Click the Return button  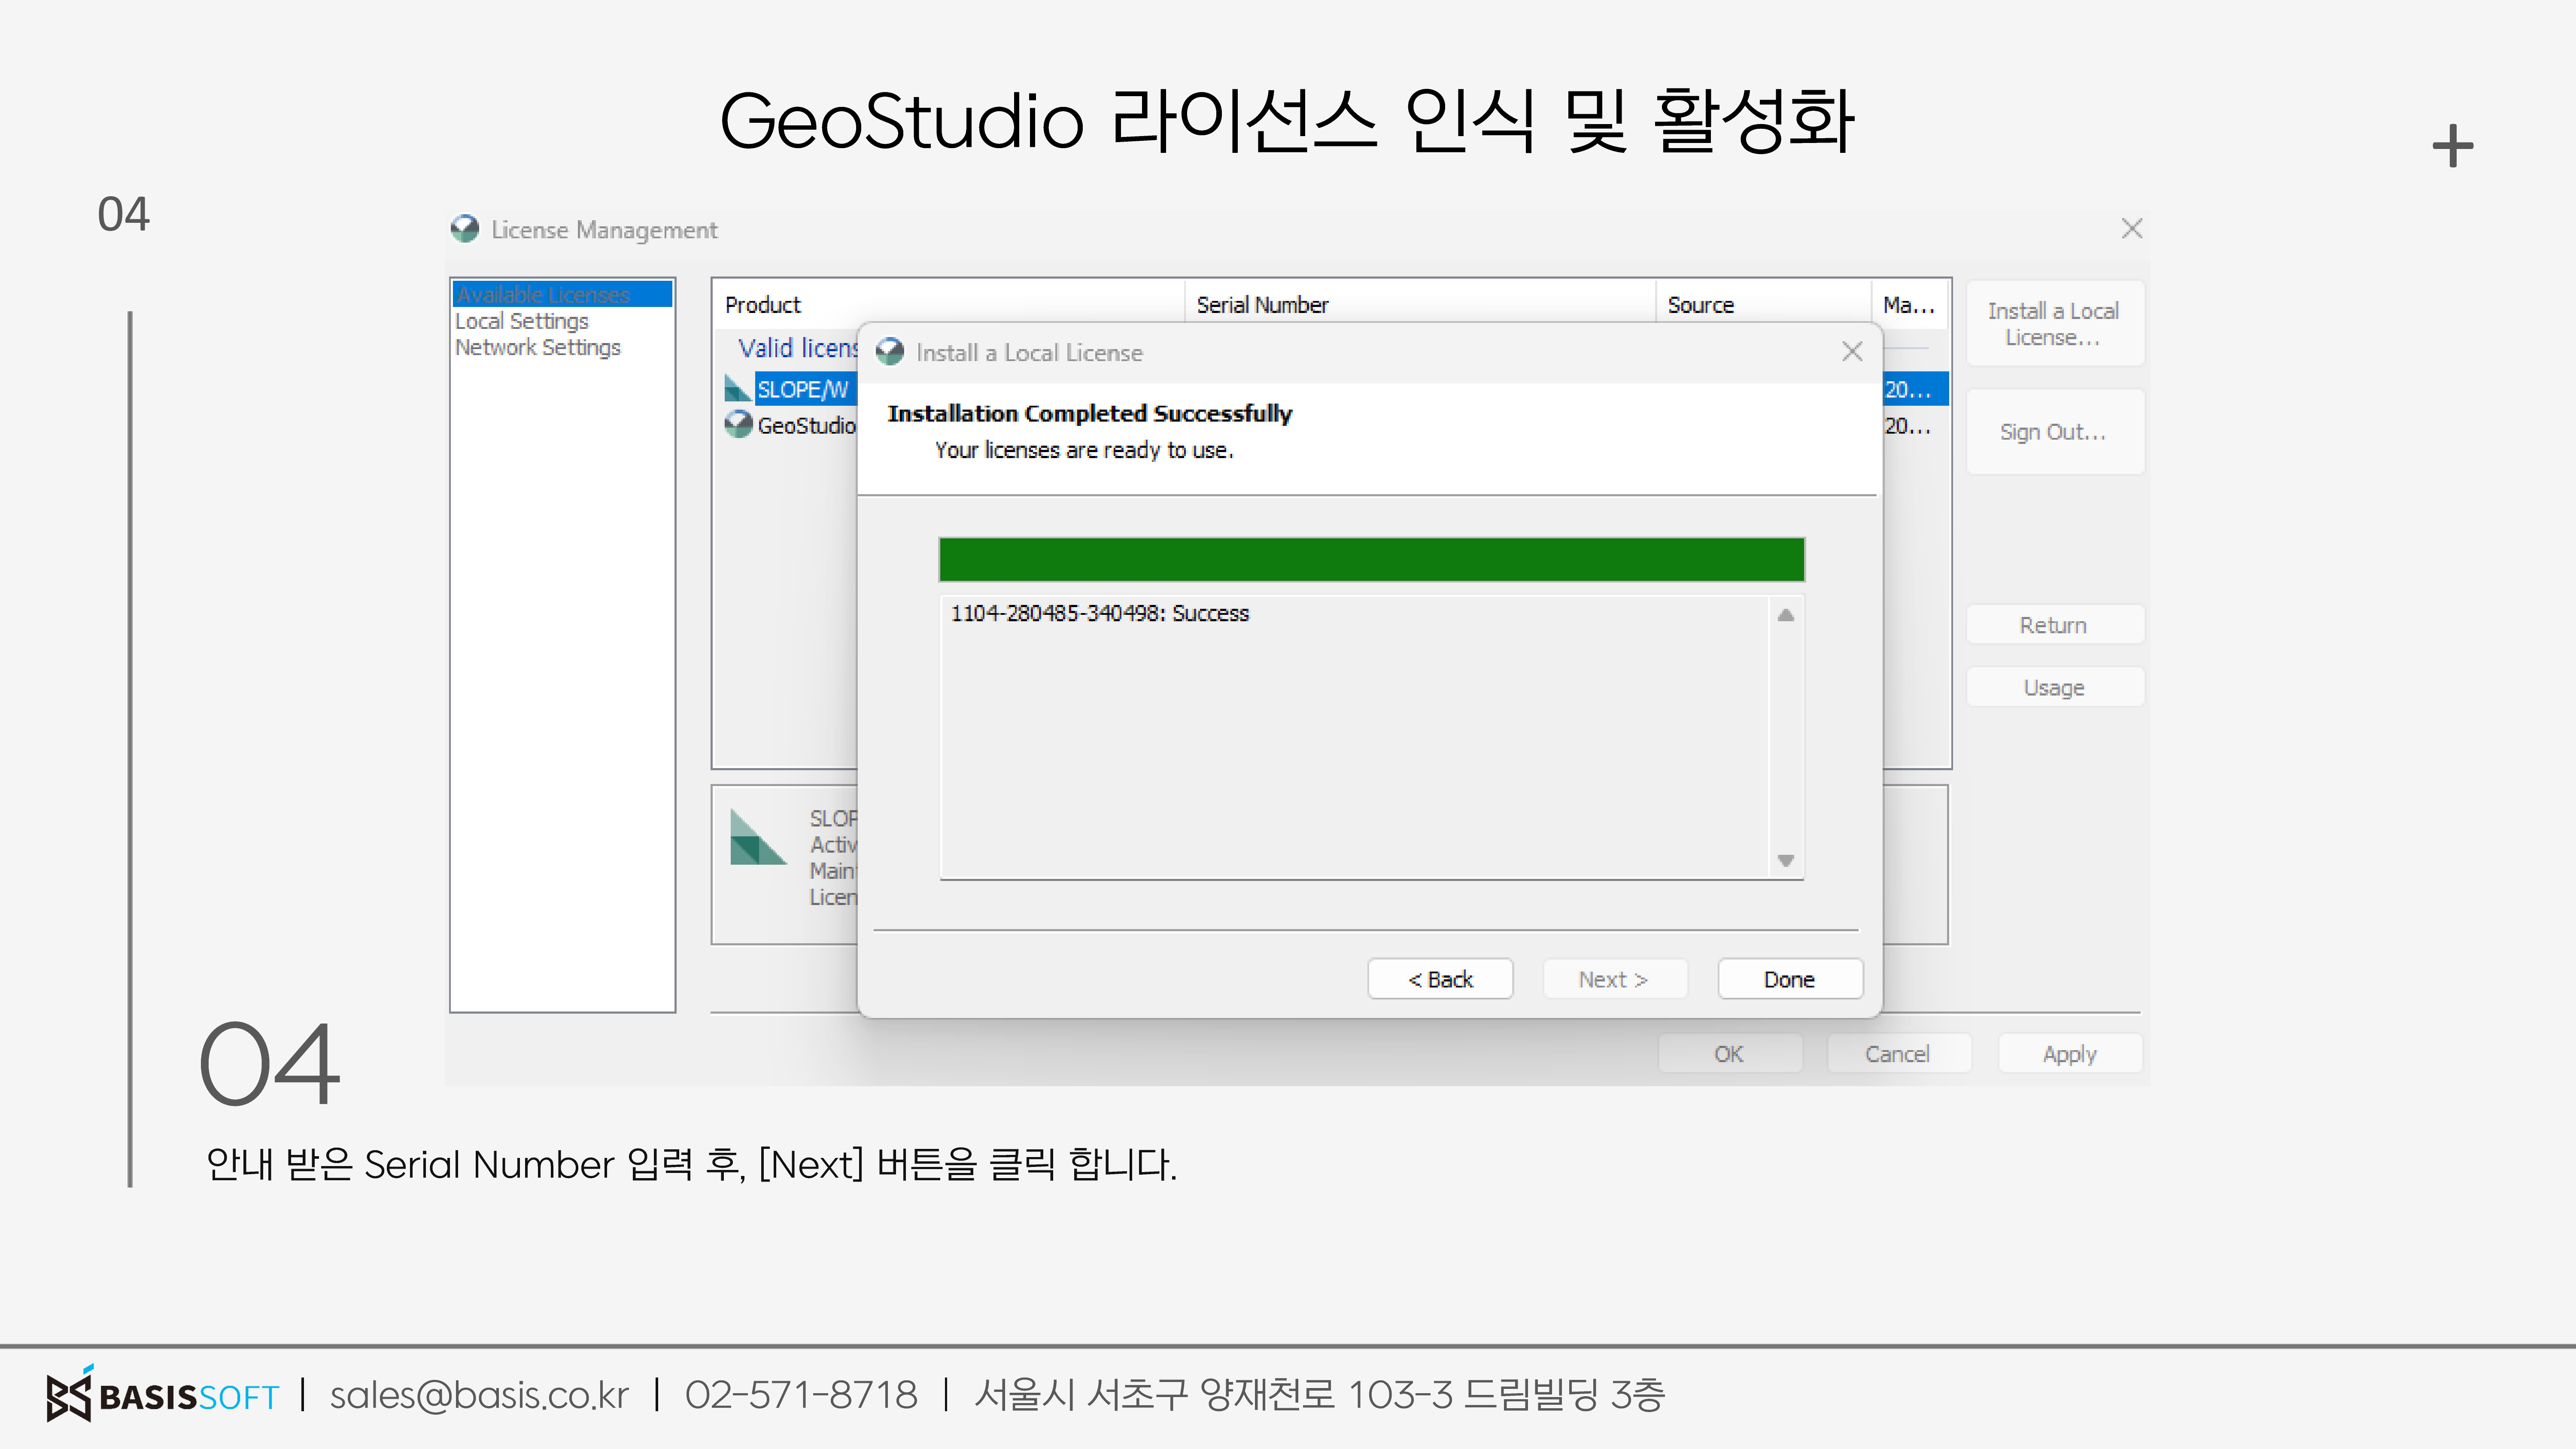pos(2054,625)
